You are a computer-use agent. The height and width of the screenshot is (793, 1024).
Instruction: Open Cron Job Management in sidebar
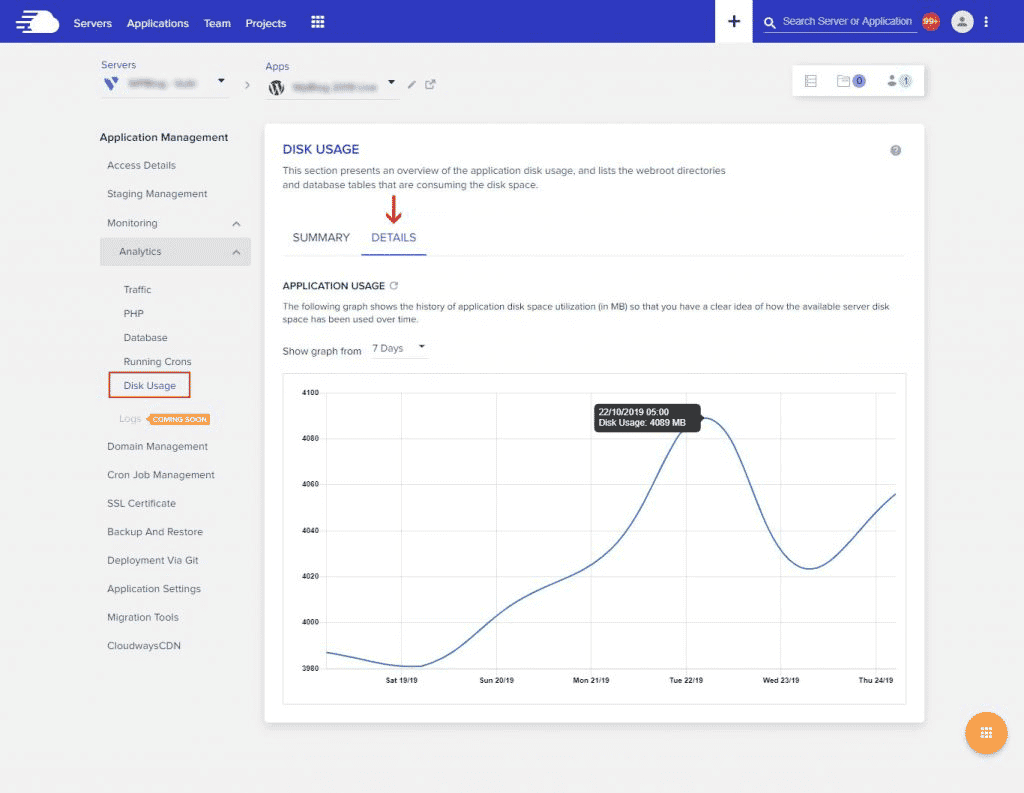click(161, 475)
